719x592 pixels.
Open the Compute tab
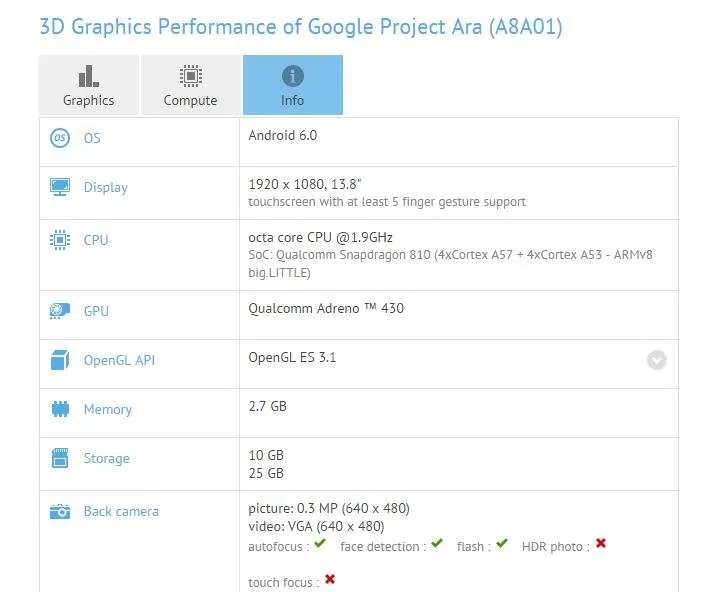[191, 85]
